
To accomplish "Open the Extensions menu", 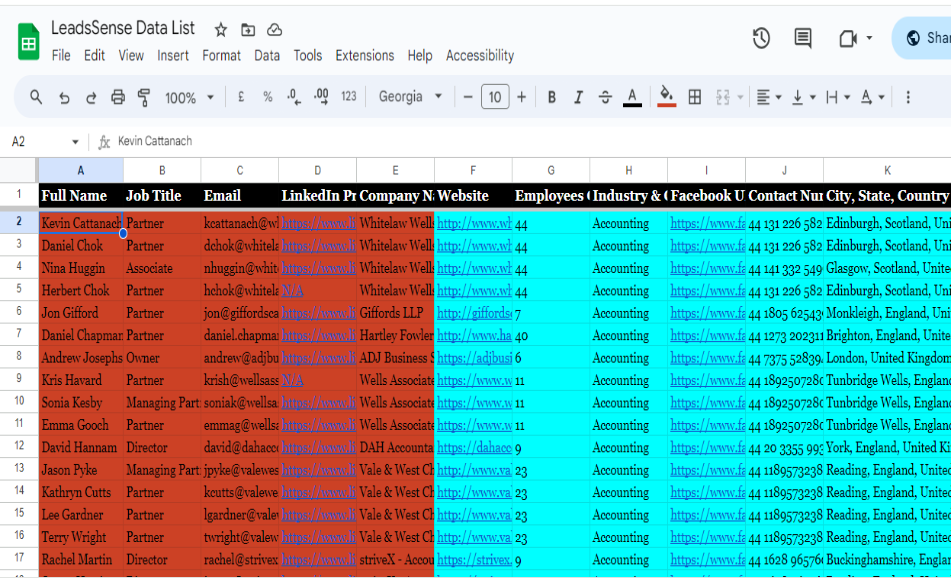I will pyautogui.click(x=365, y=55).
